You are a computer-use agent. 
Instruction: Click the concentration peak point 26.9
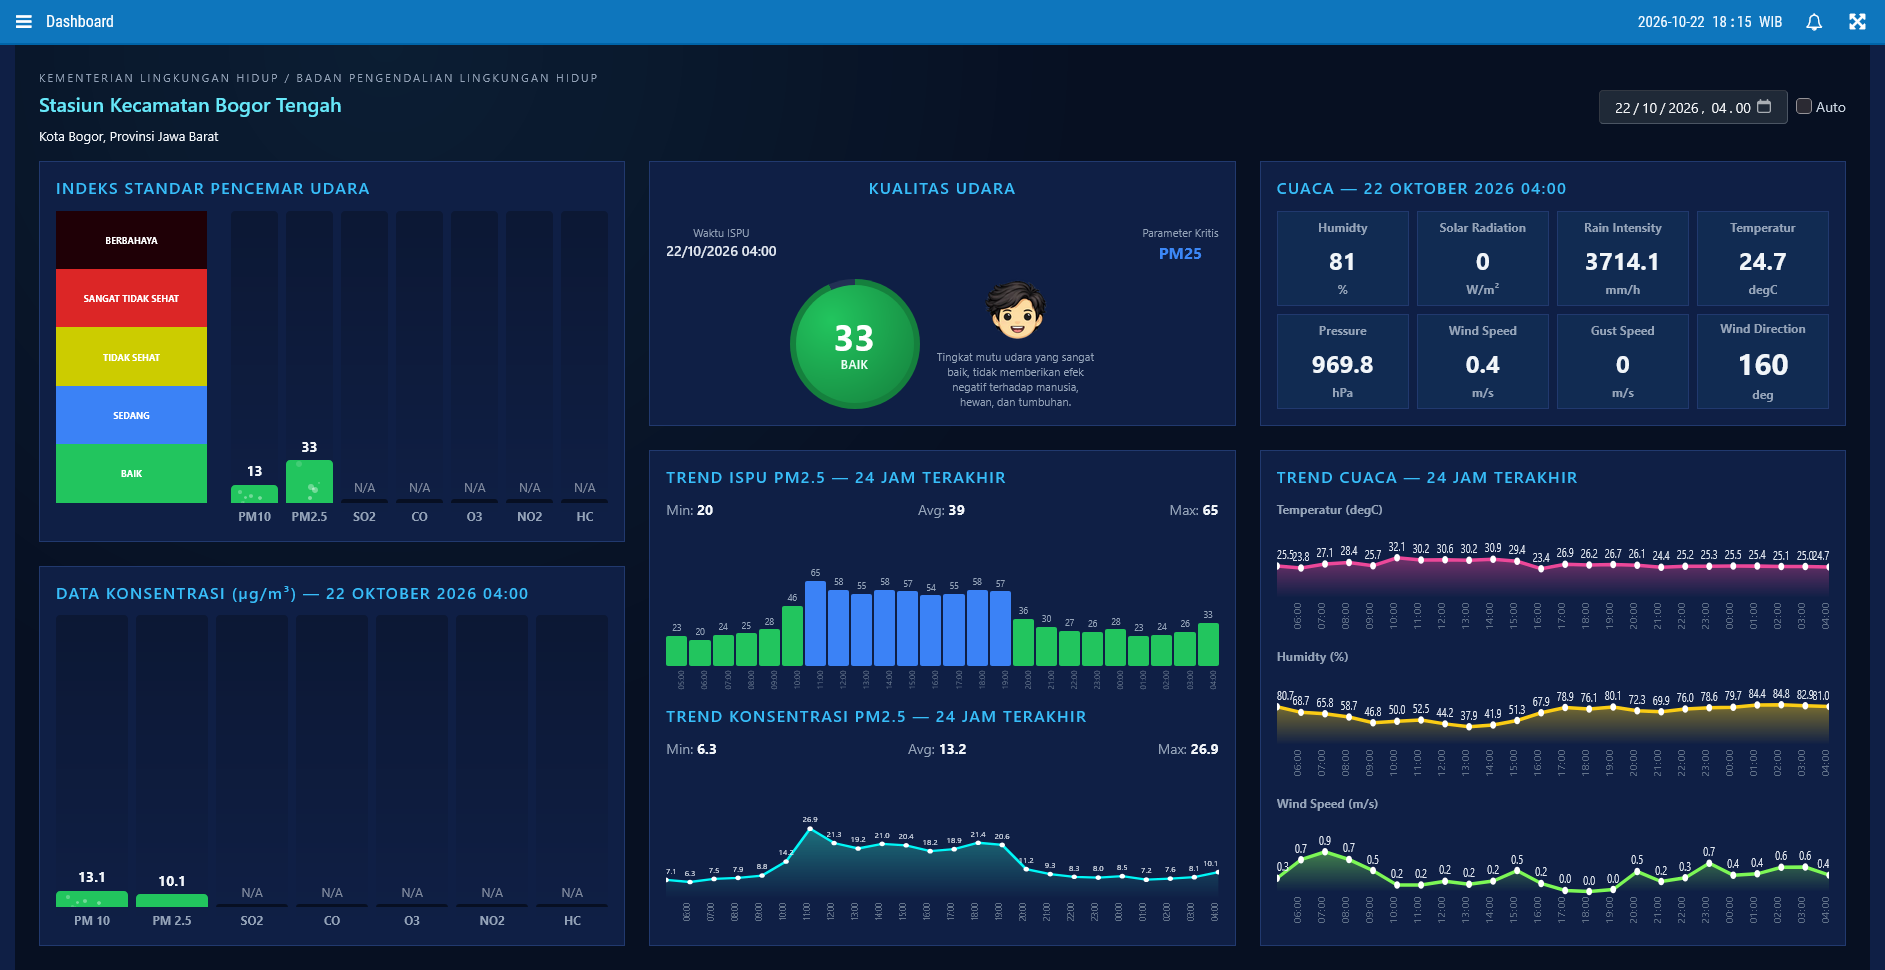pyautogui.click(x=810, y=829)
